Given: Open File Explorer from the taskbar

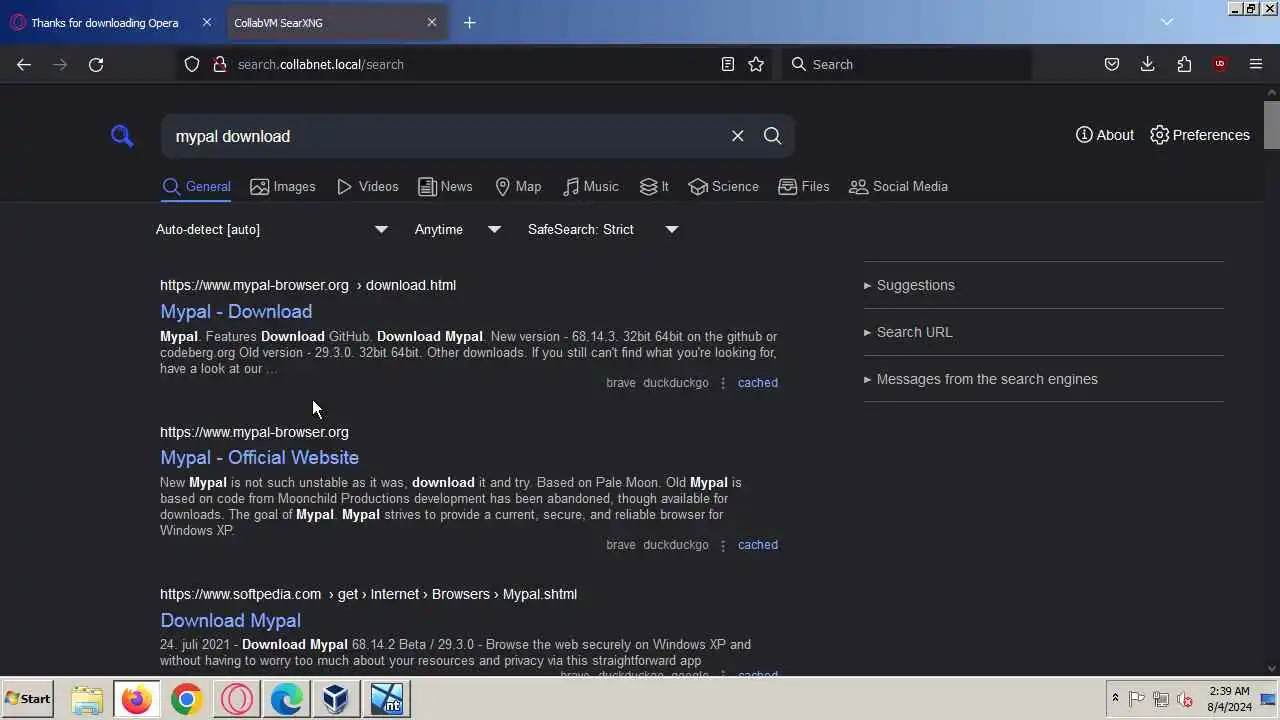Looking at the screenshot, I should [87, 699].
